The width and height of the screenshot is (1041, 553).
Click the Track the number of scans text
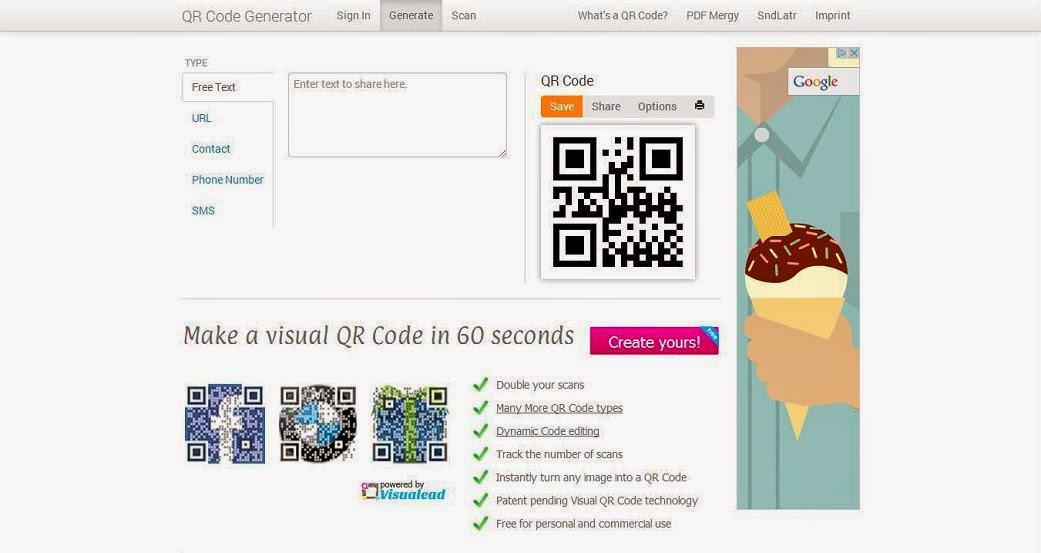(559, 454)
